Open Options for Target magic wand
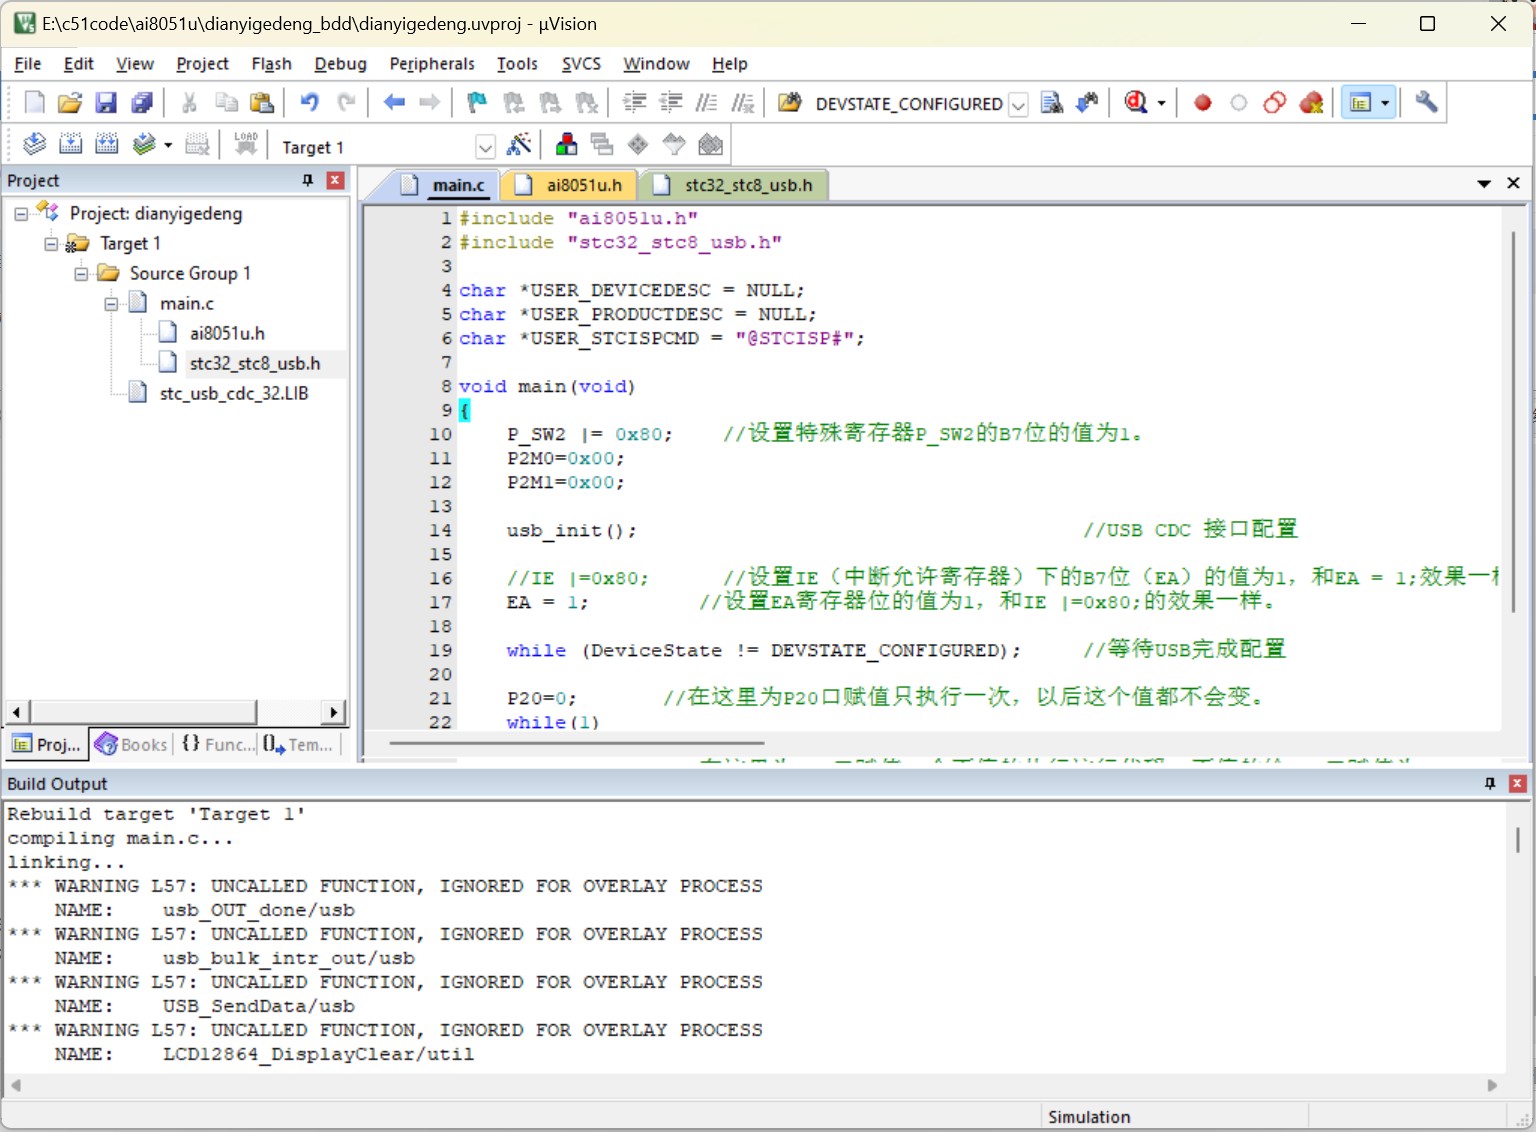Viewport: 1536px width, 1132px height. pyautogui.click(x=519, y=145)
